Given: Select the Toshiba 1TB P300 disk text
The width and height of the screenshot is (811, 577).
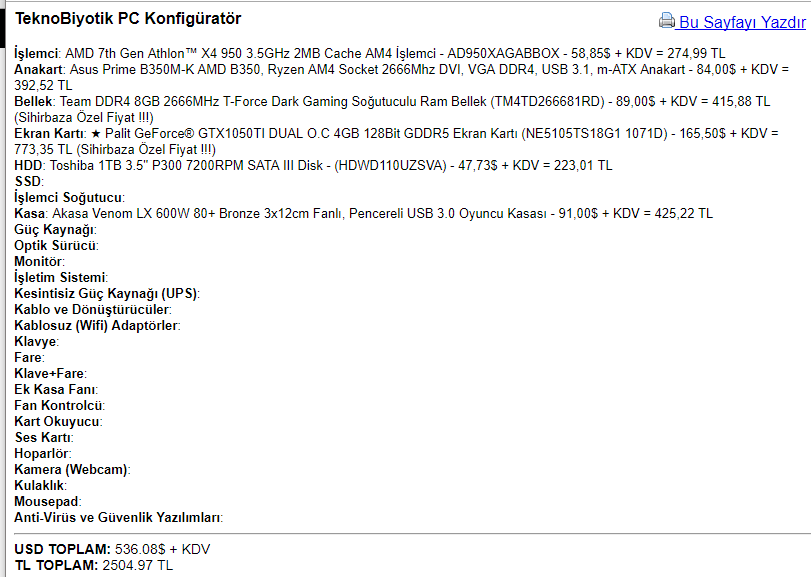Looking at the screenshot, I should (x=248, y=165).
